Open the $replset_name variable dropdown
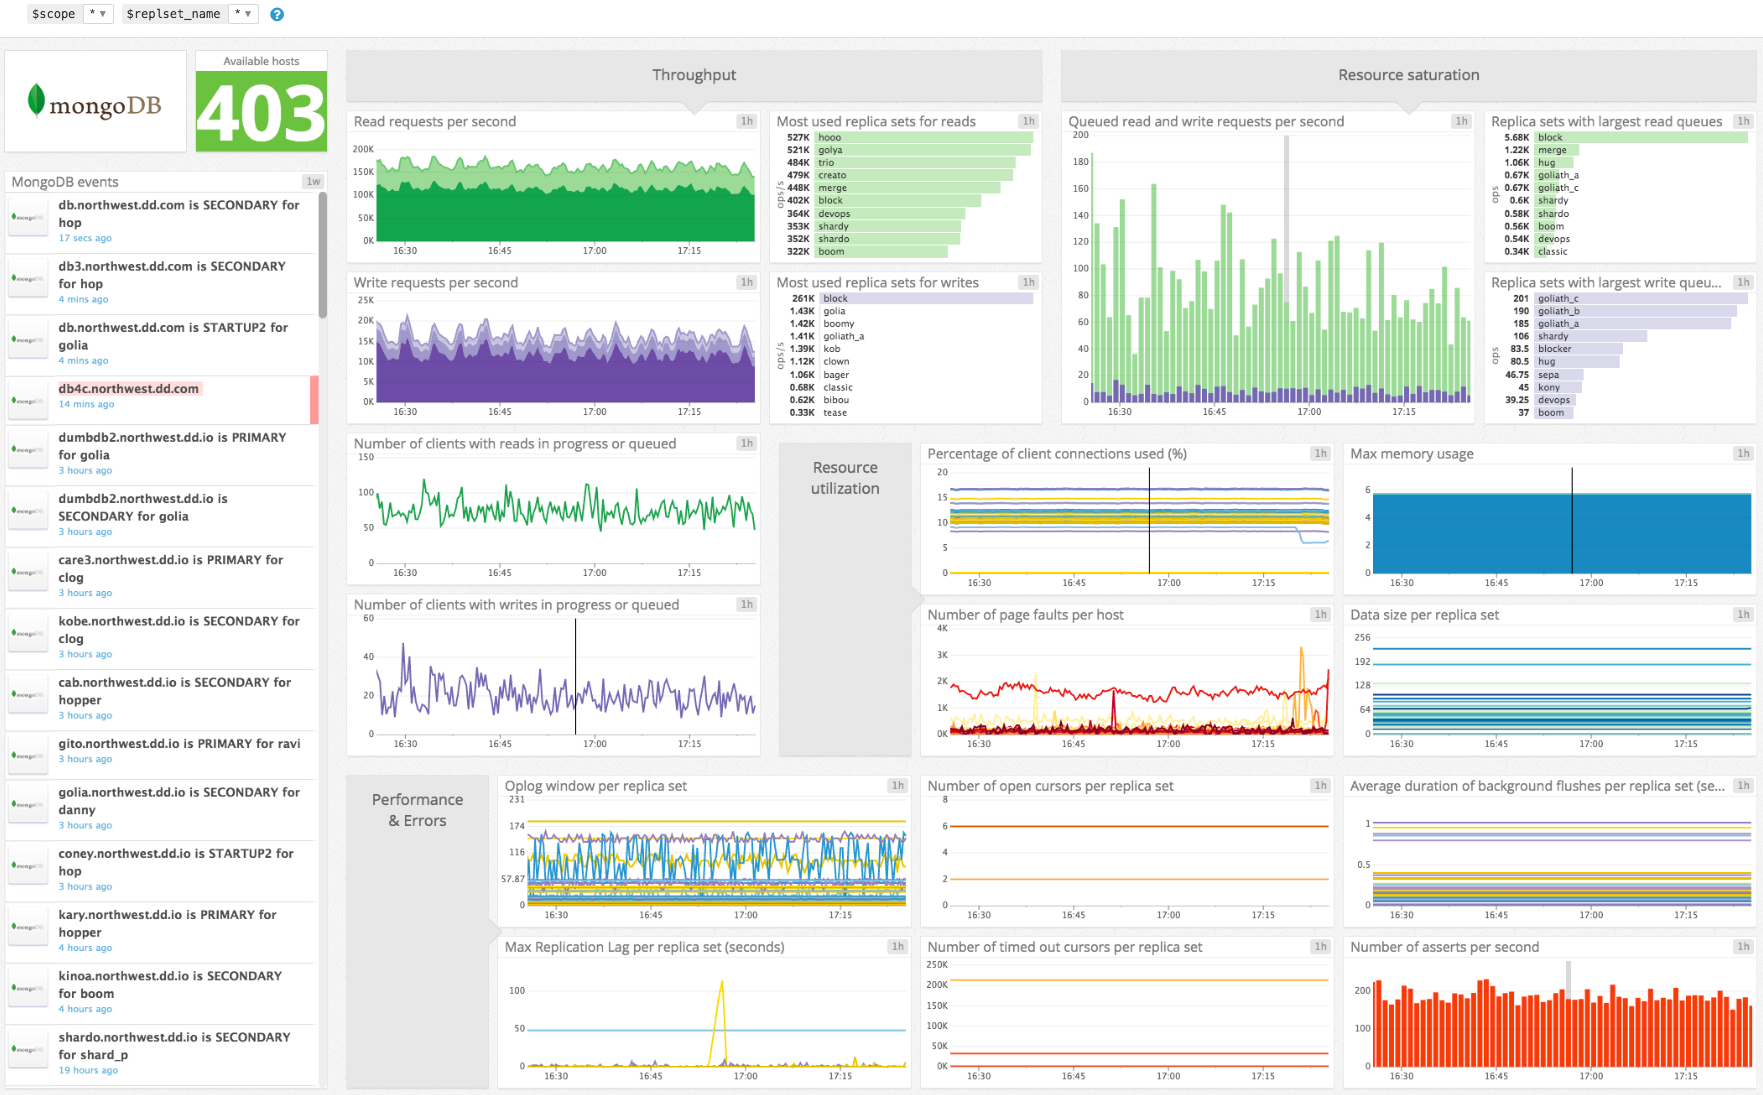 (x=242, y=14)
